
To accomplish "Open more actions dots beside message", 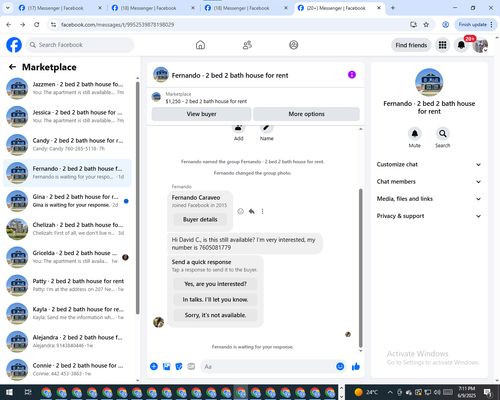I will (262, 211).
